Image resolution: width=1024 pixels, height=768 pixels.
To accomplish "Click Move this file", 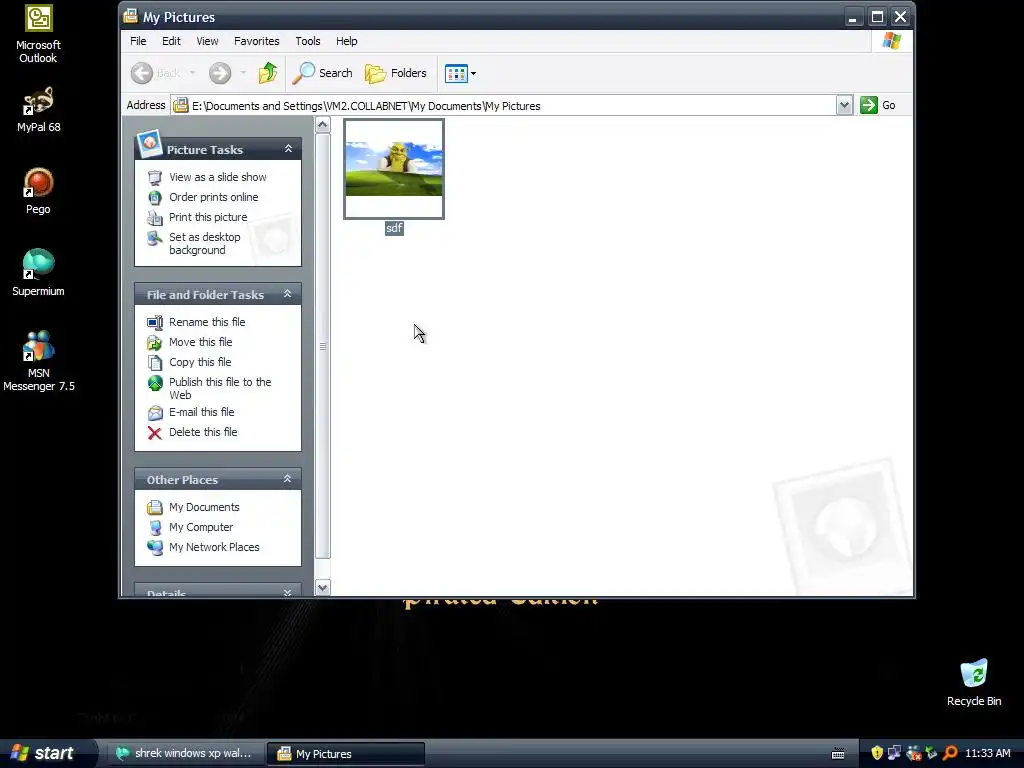I will (200, 342).
